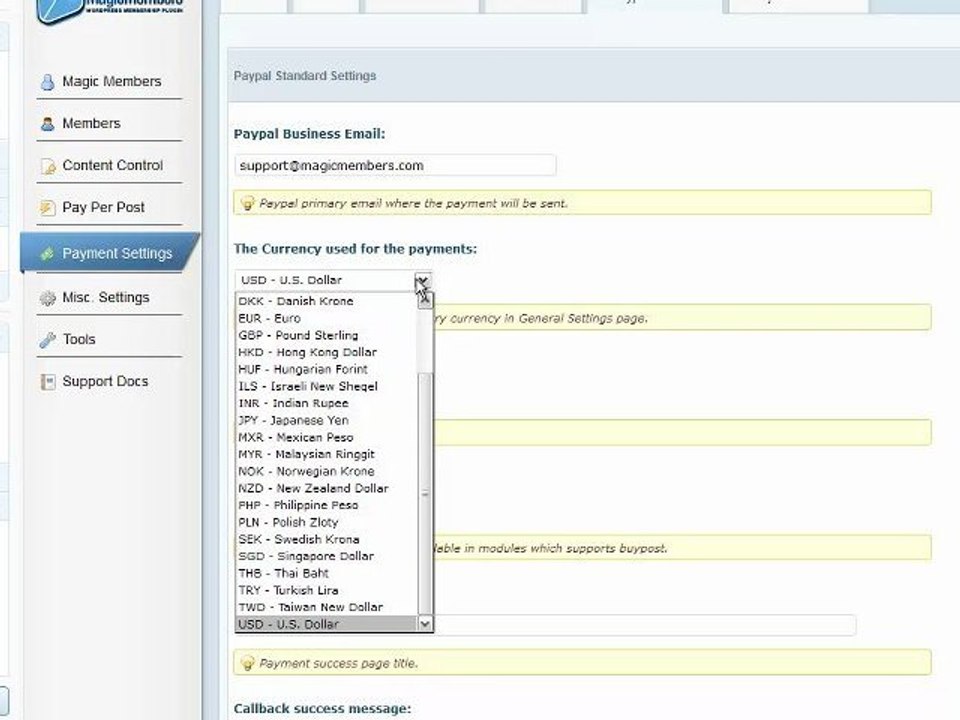Choose MXR - Mexican Peso

(326, 437)
